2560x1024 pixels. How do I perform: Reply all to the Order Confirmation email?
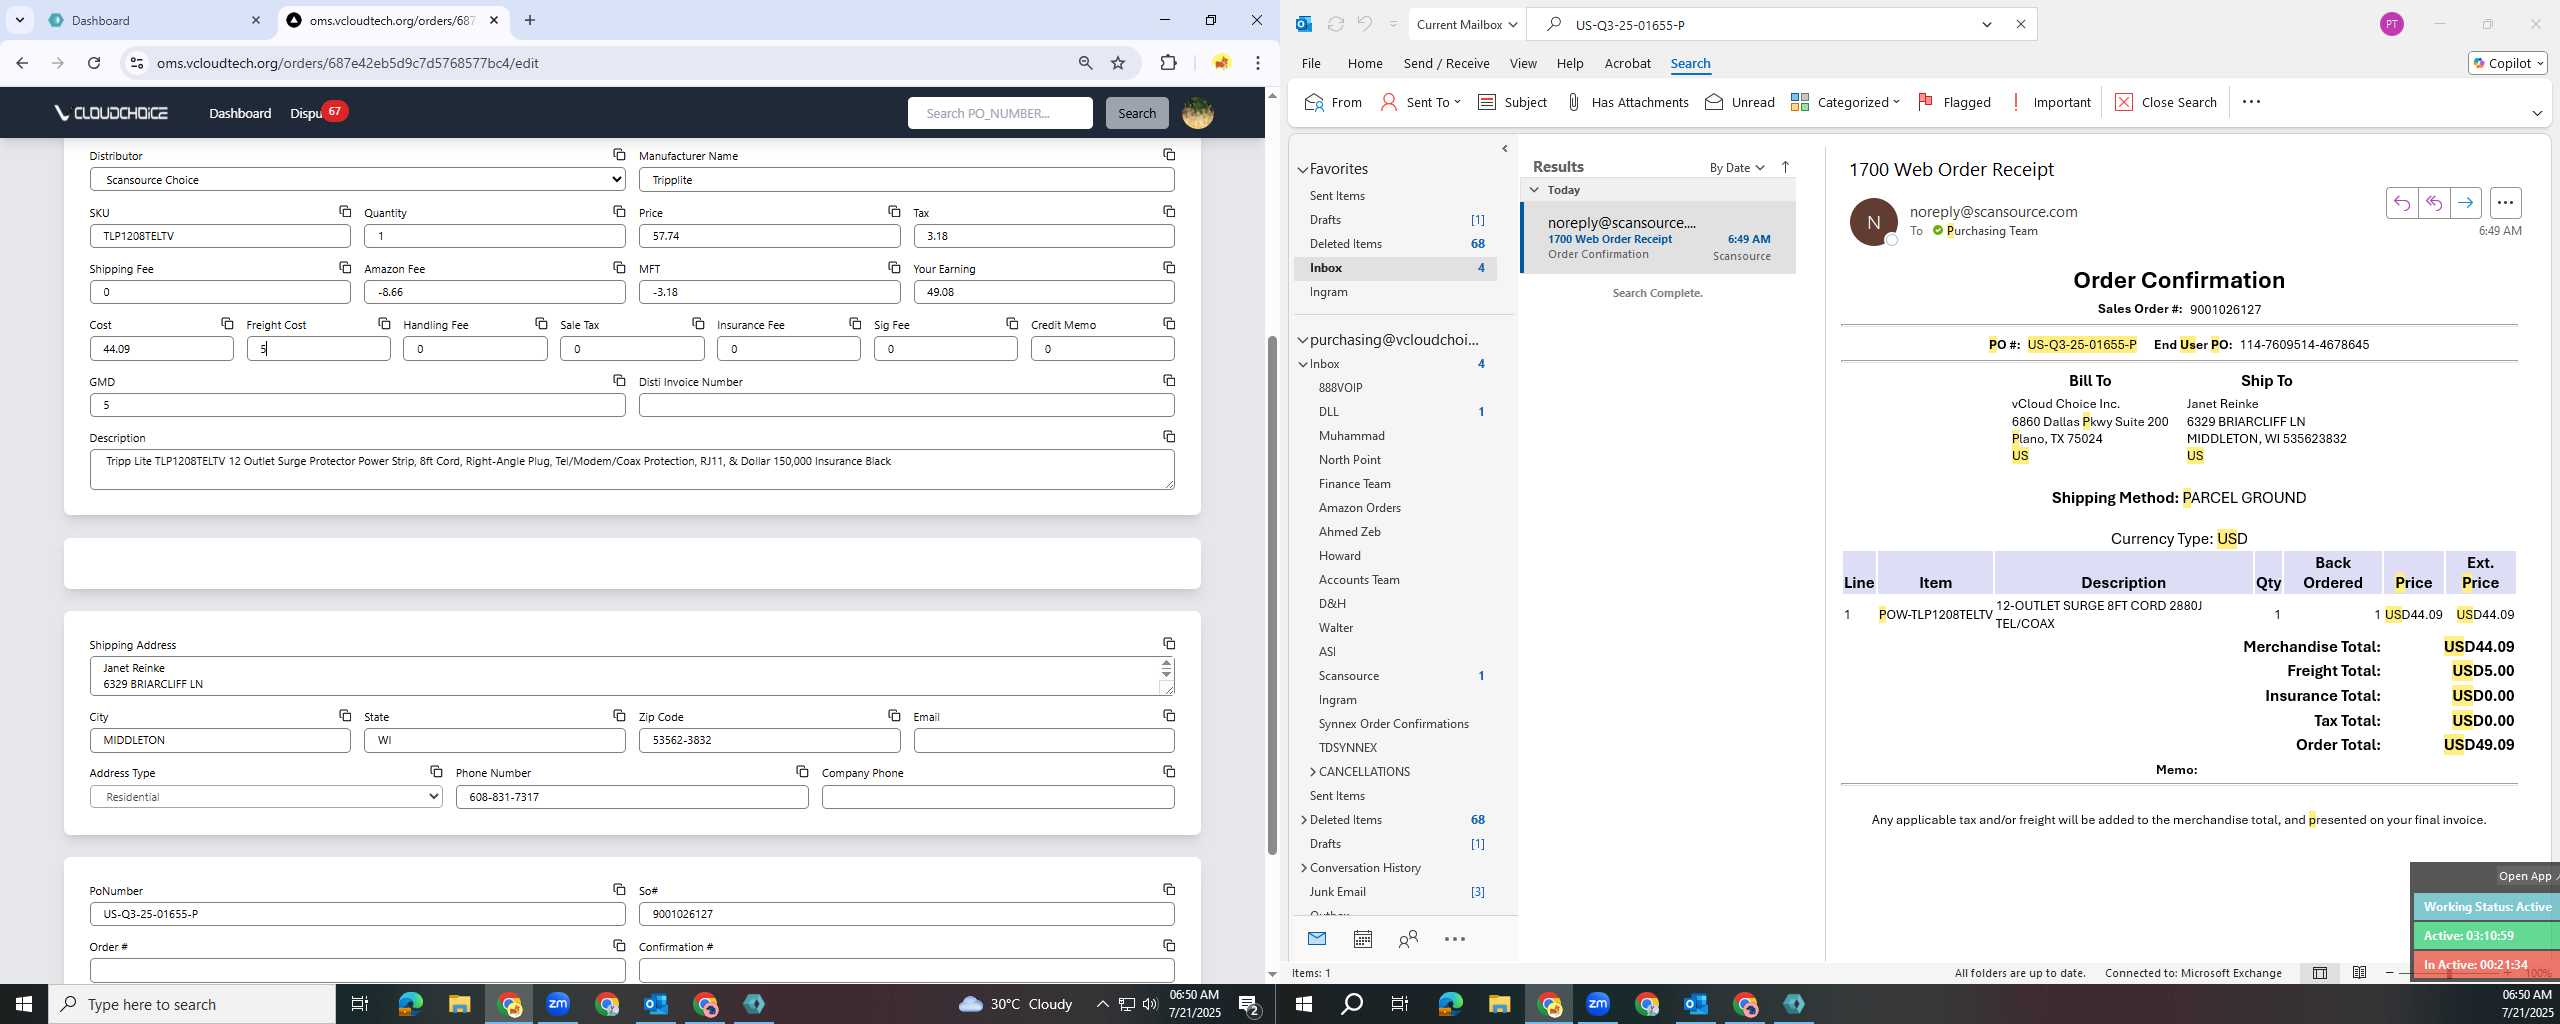[2434, 203]
